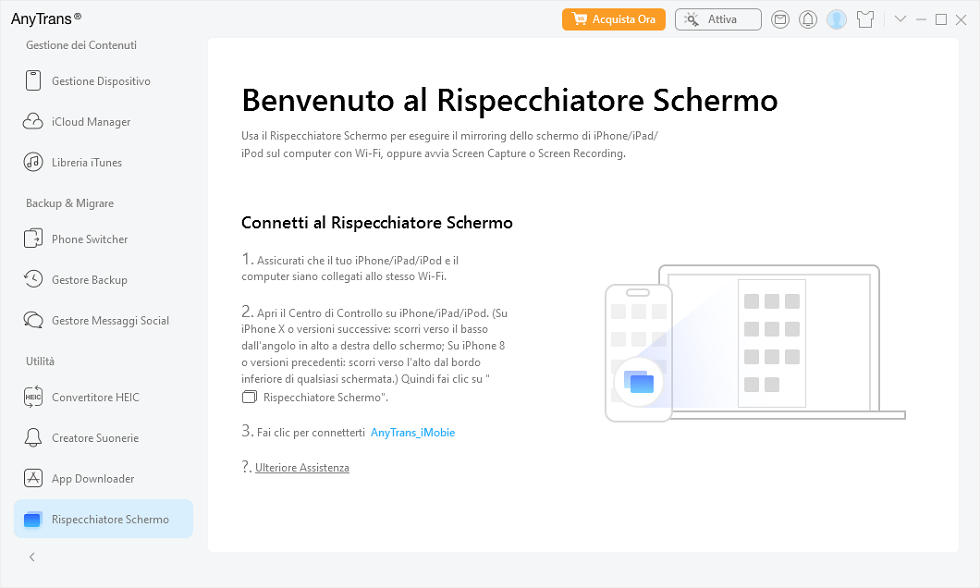Viewport: 980px width, 588px height.
Task: Open the Convertitore HEIC utility
Action: click(97, 397)
